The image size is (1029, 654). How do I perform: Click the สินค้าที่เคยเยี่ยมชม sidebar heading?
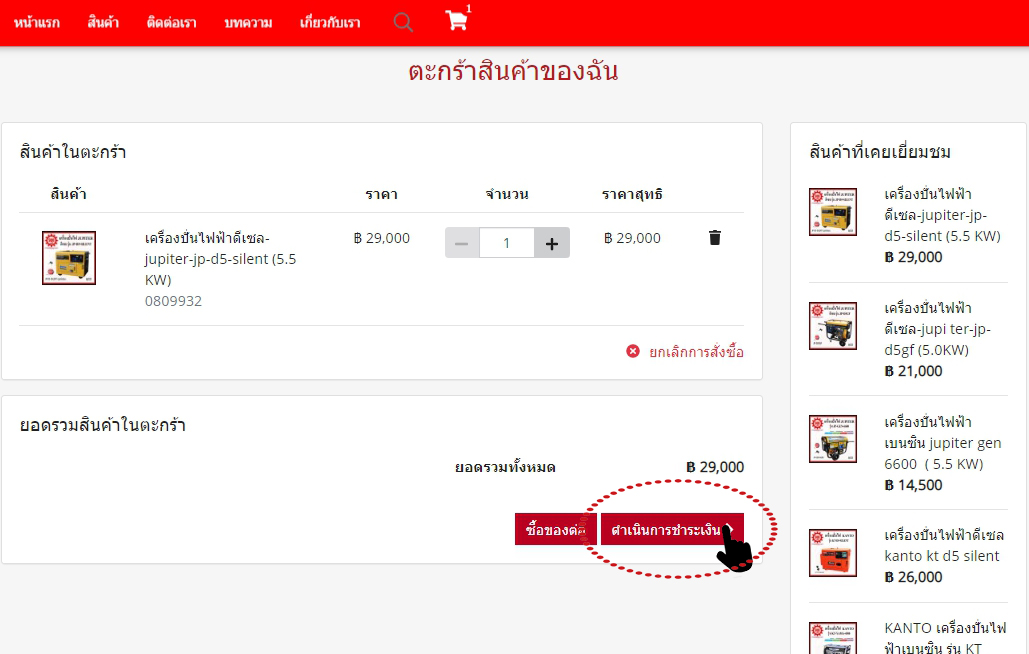tap(879, 152)
